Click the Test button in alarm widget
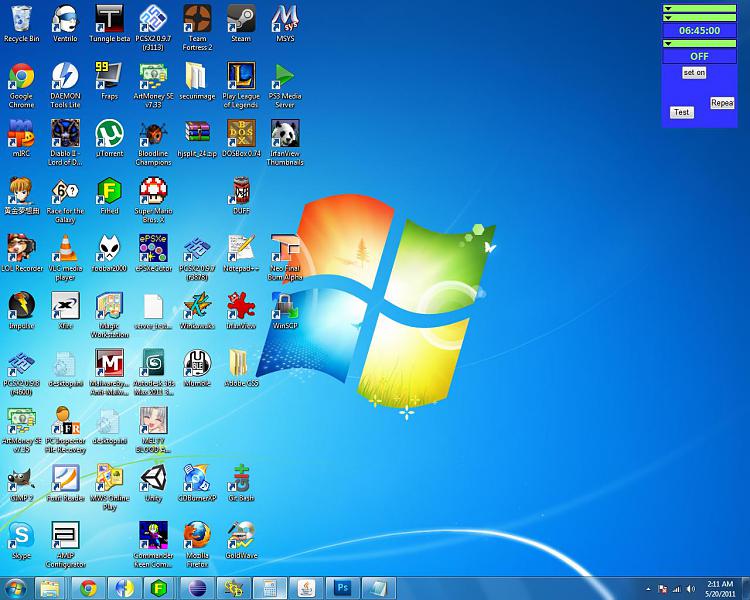Screen dimensions: 750x600 (x=682, y=112)
